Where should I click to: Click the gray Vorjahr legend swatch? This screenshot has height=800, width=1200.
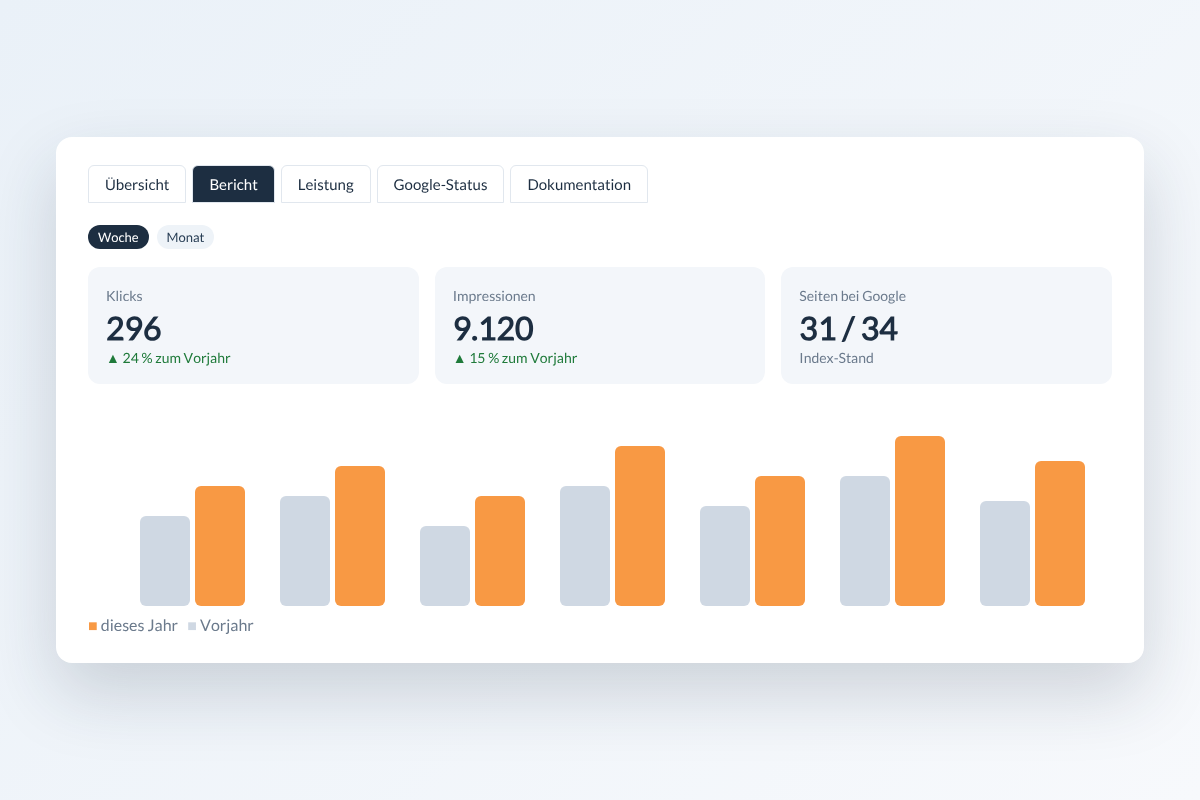[x=192, y=626]
